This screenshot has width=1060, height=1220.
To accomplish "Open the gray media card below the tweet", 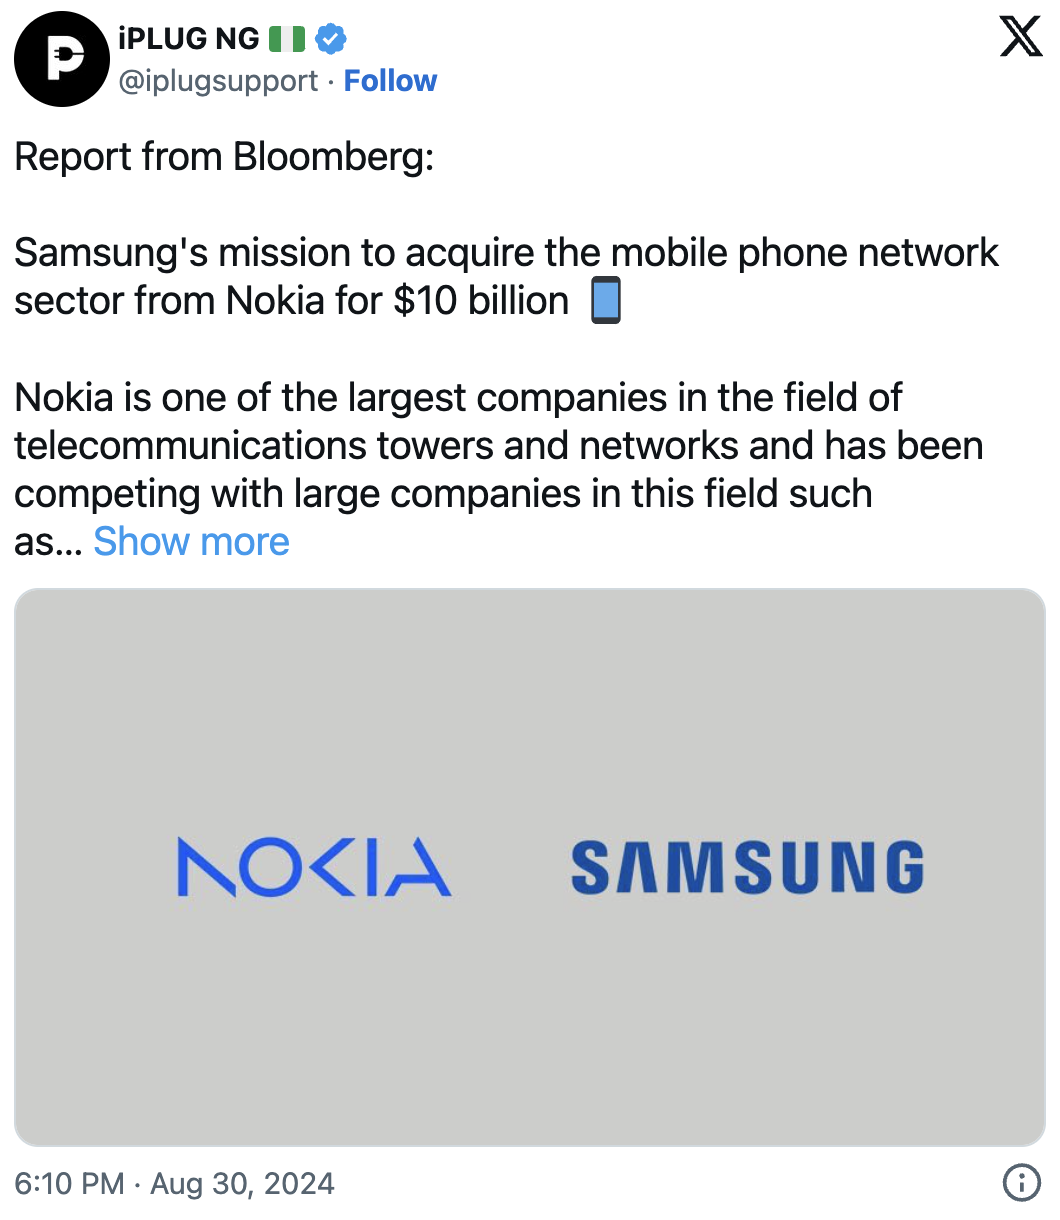I will [529, 867].
